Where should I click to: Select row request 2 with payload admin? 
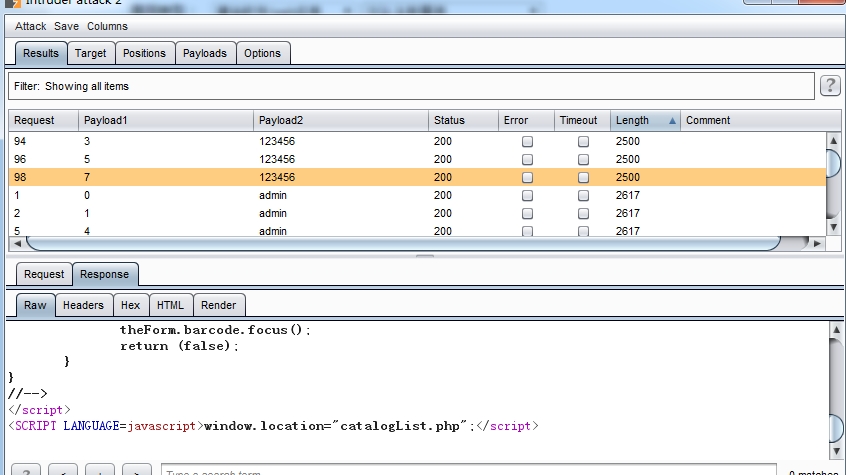pyautogui.click(x=417, y=213)
